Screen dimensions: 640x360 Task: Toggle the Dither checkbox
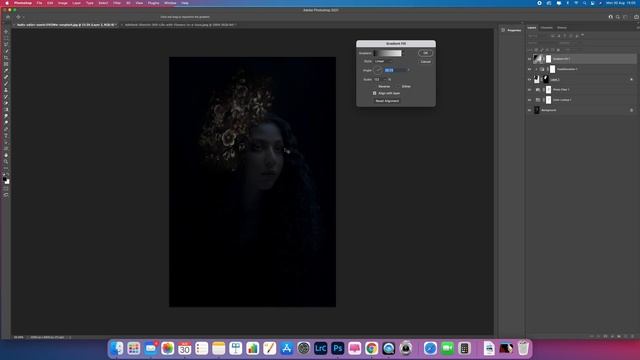(399, 87)
